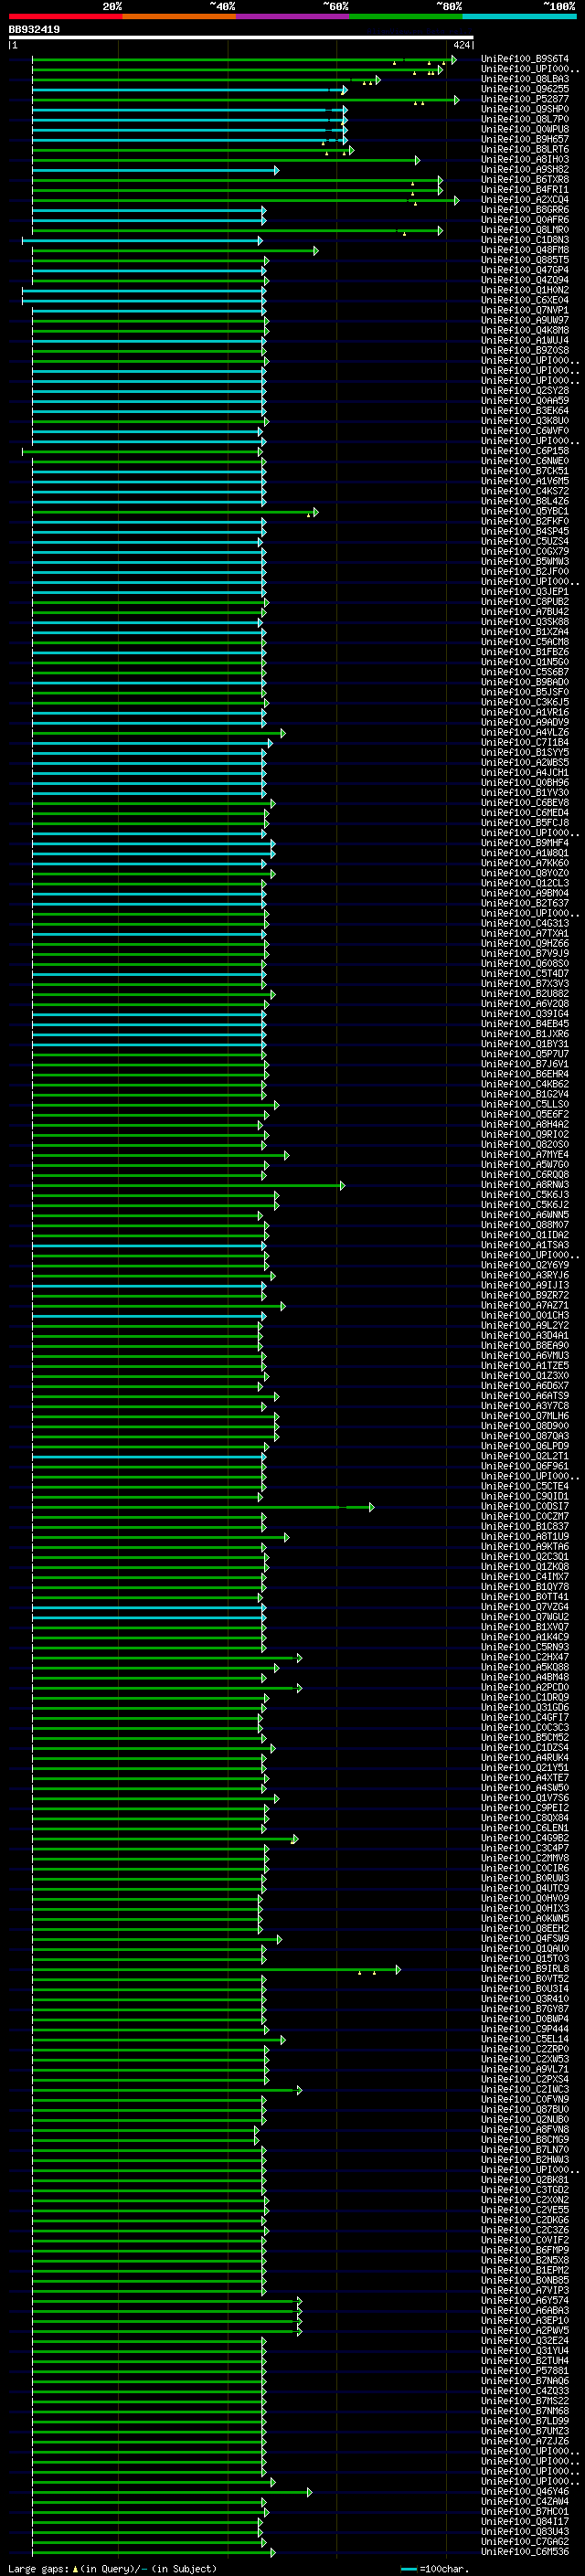Open hit UniRef100_A3RYJ6
The width and height of the screenshot is (585, 2576).
coord(525,1276)
